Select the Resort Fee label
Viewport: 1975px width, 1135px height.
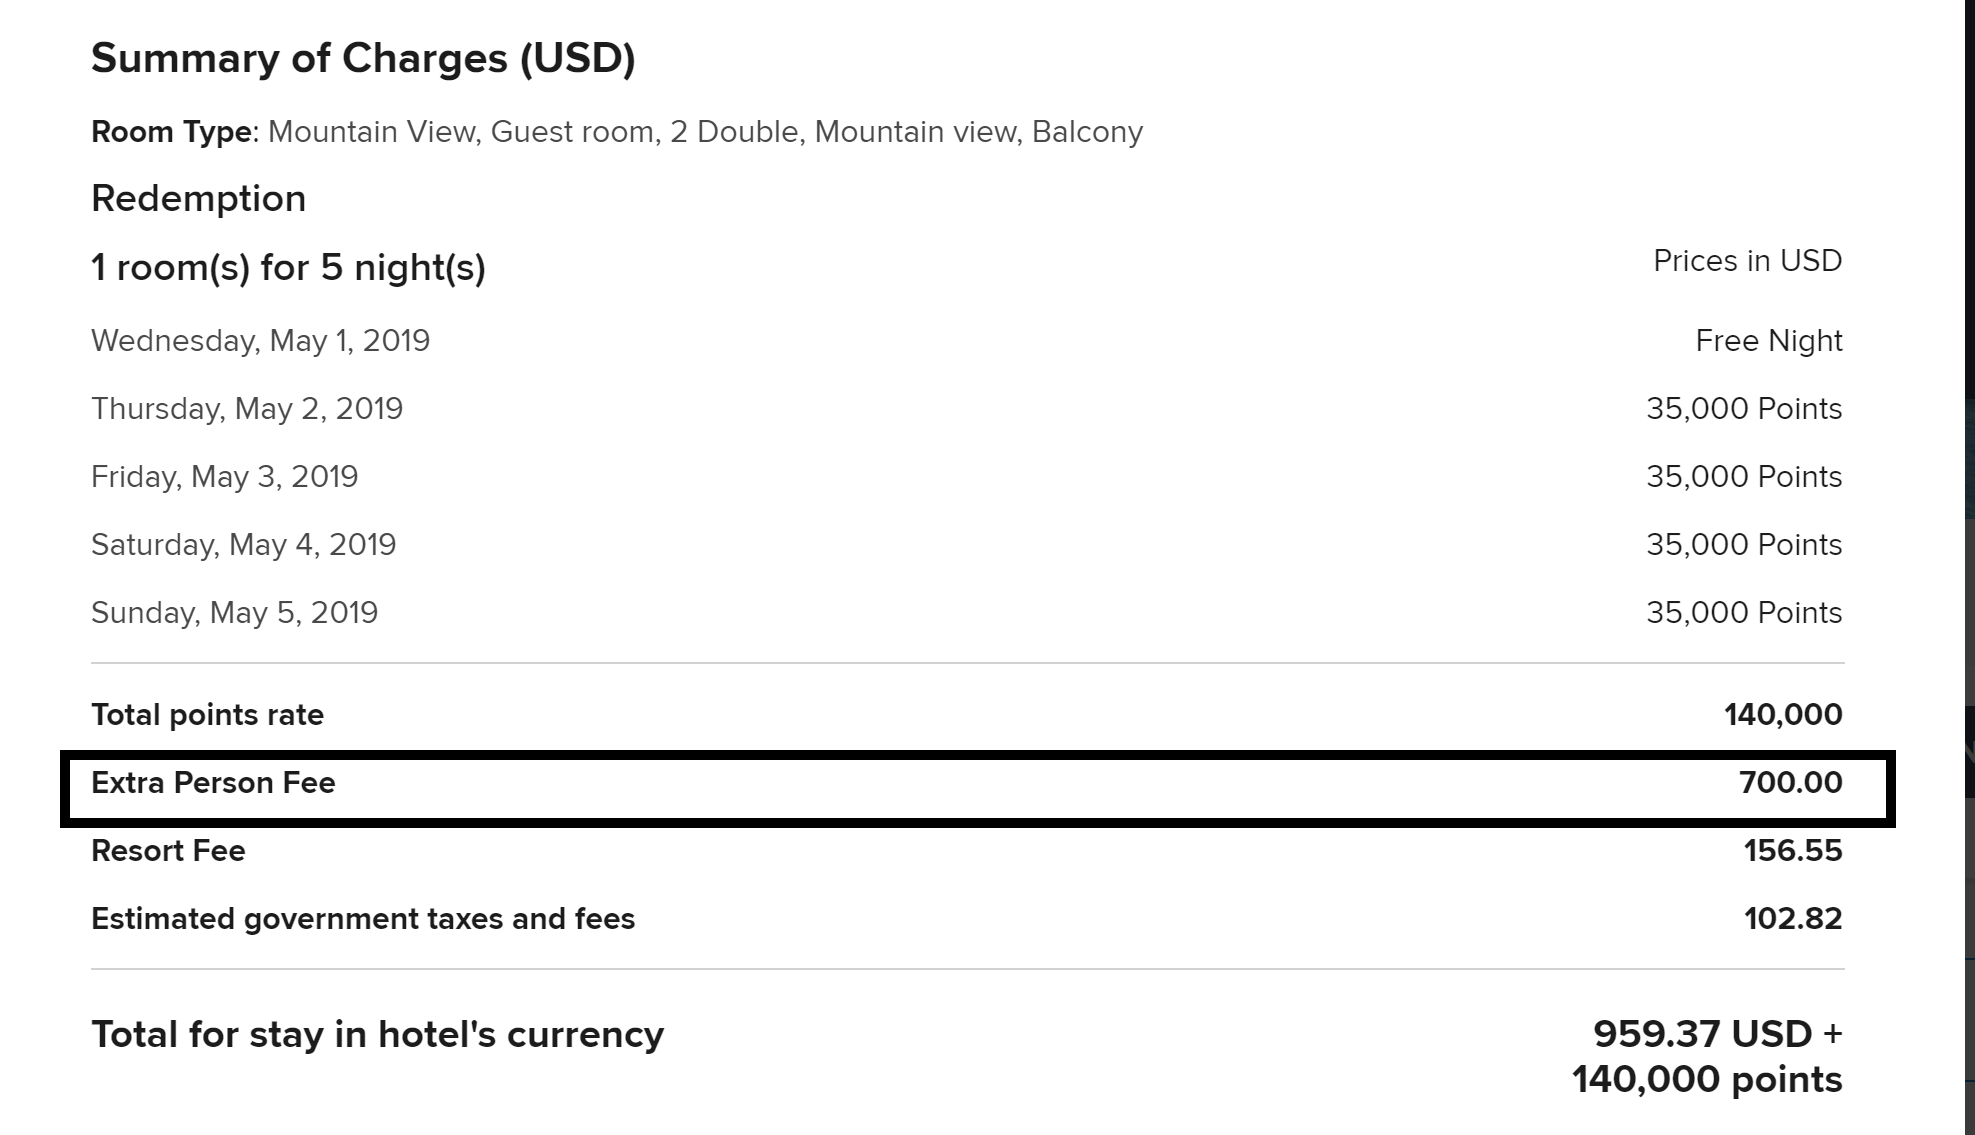pos(168,851)
